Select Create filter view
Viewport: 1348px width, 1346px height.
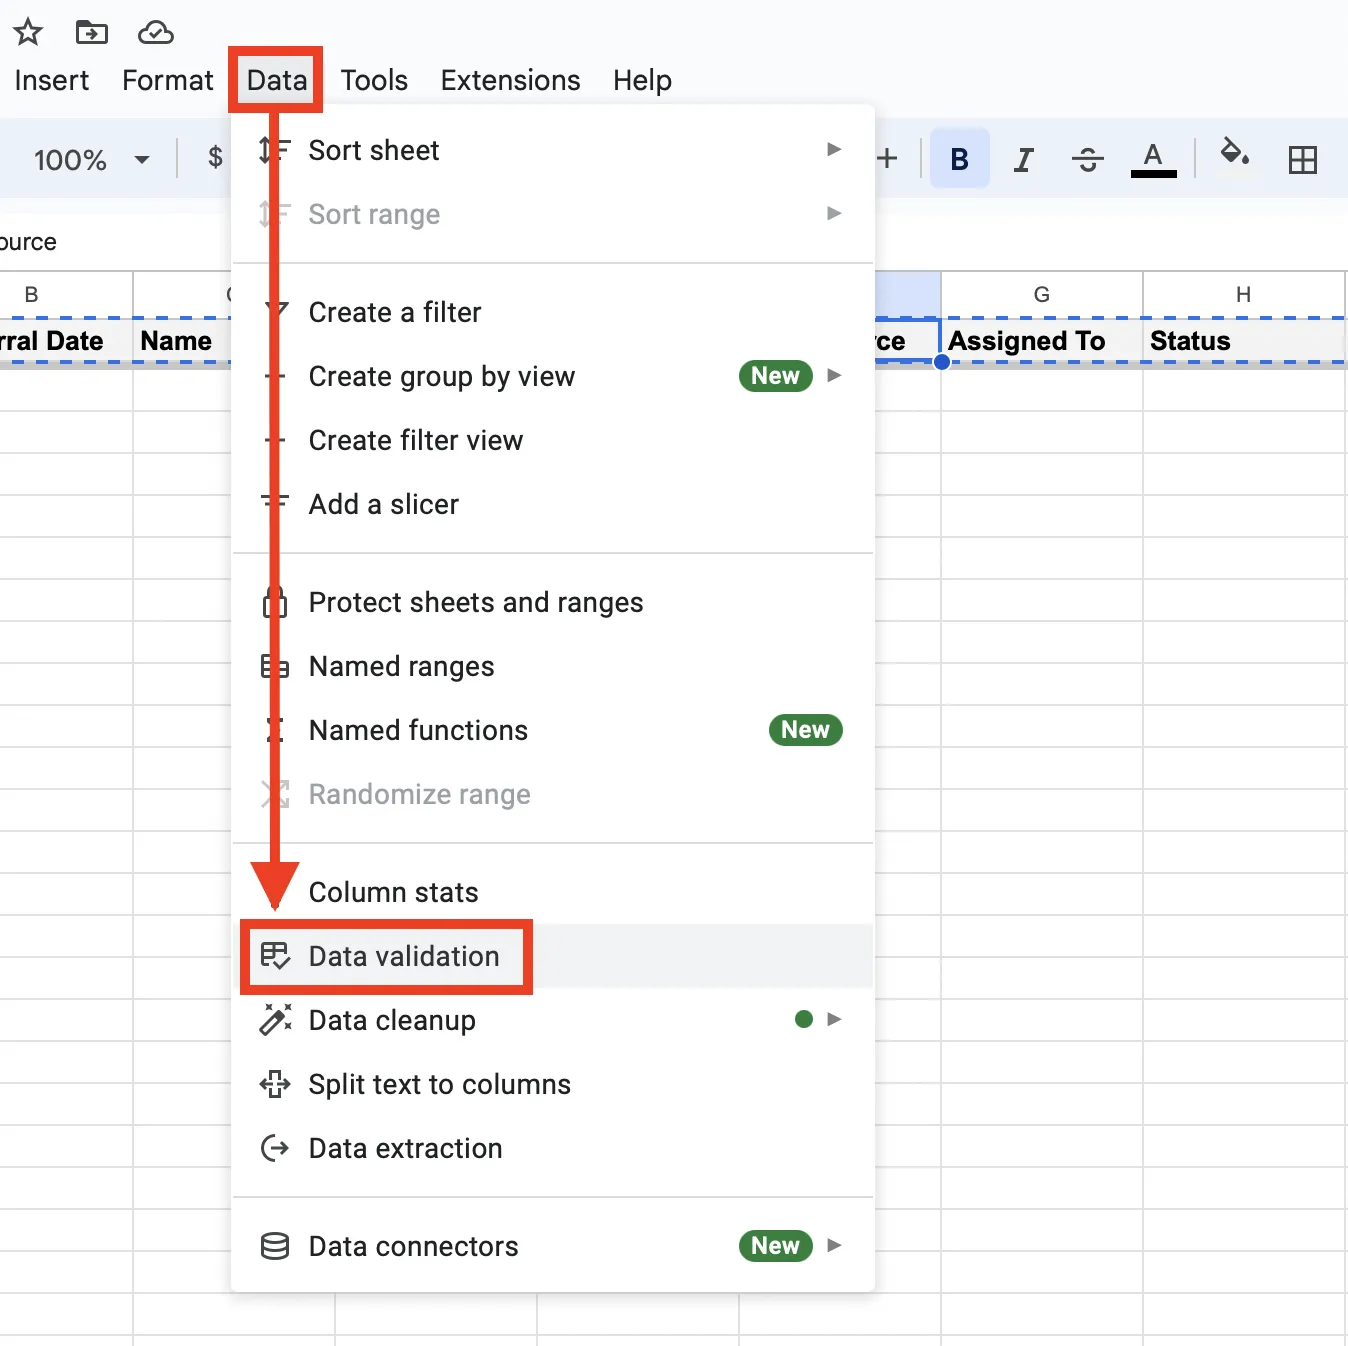553,440
